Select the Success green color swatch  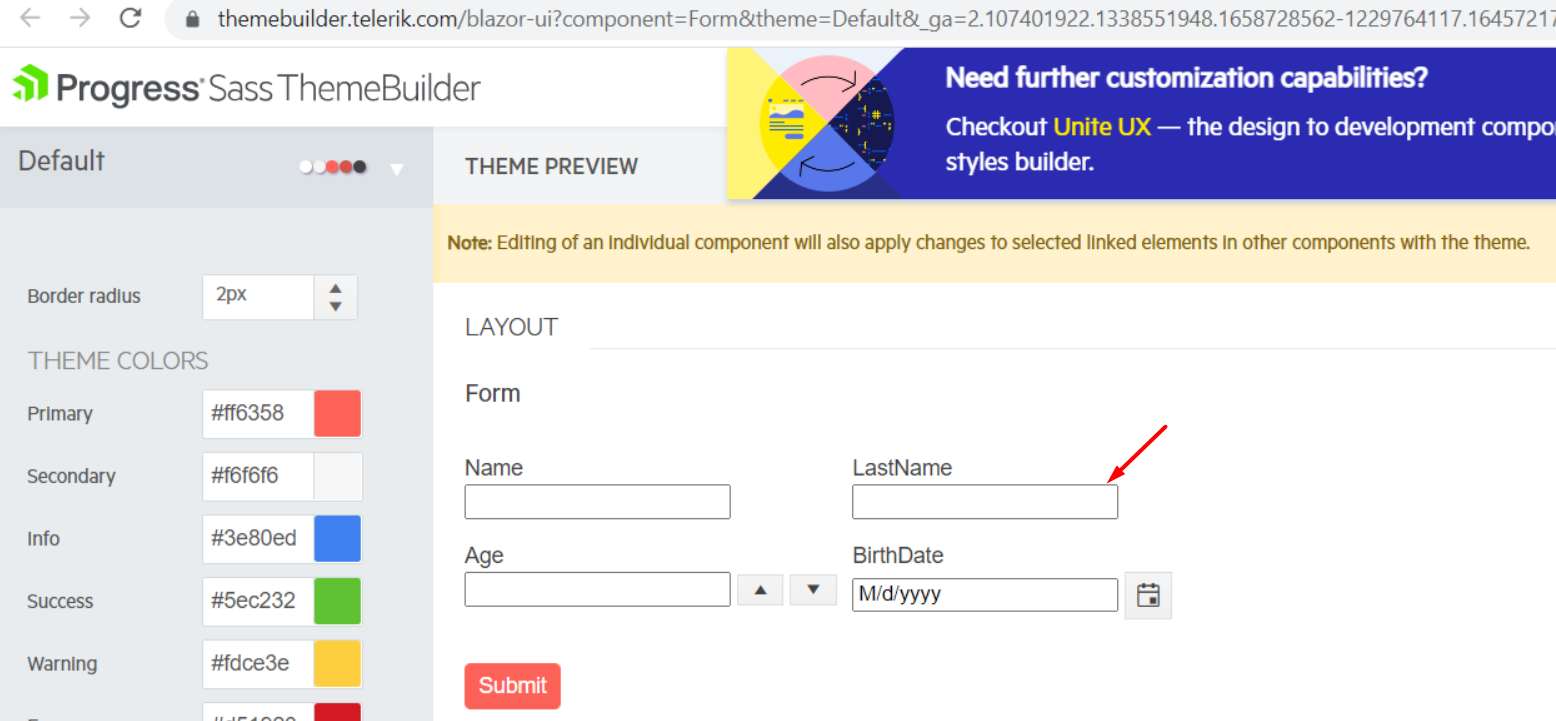coord(337,600)
